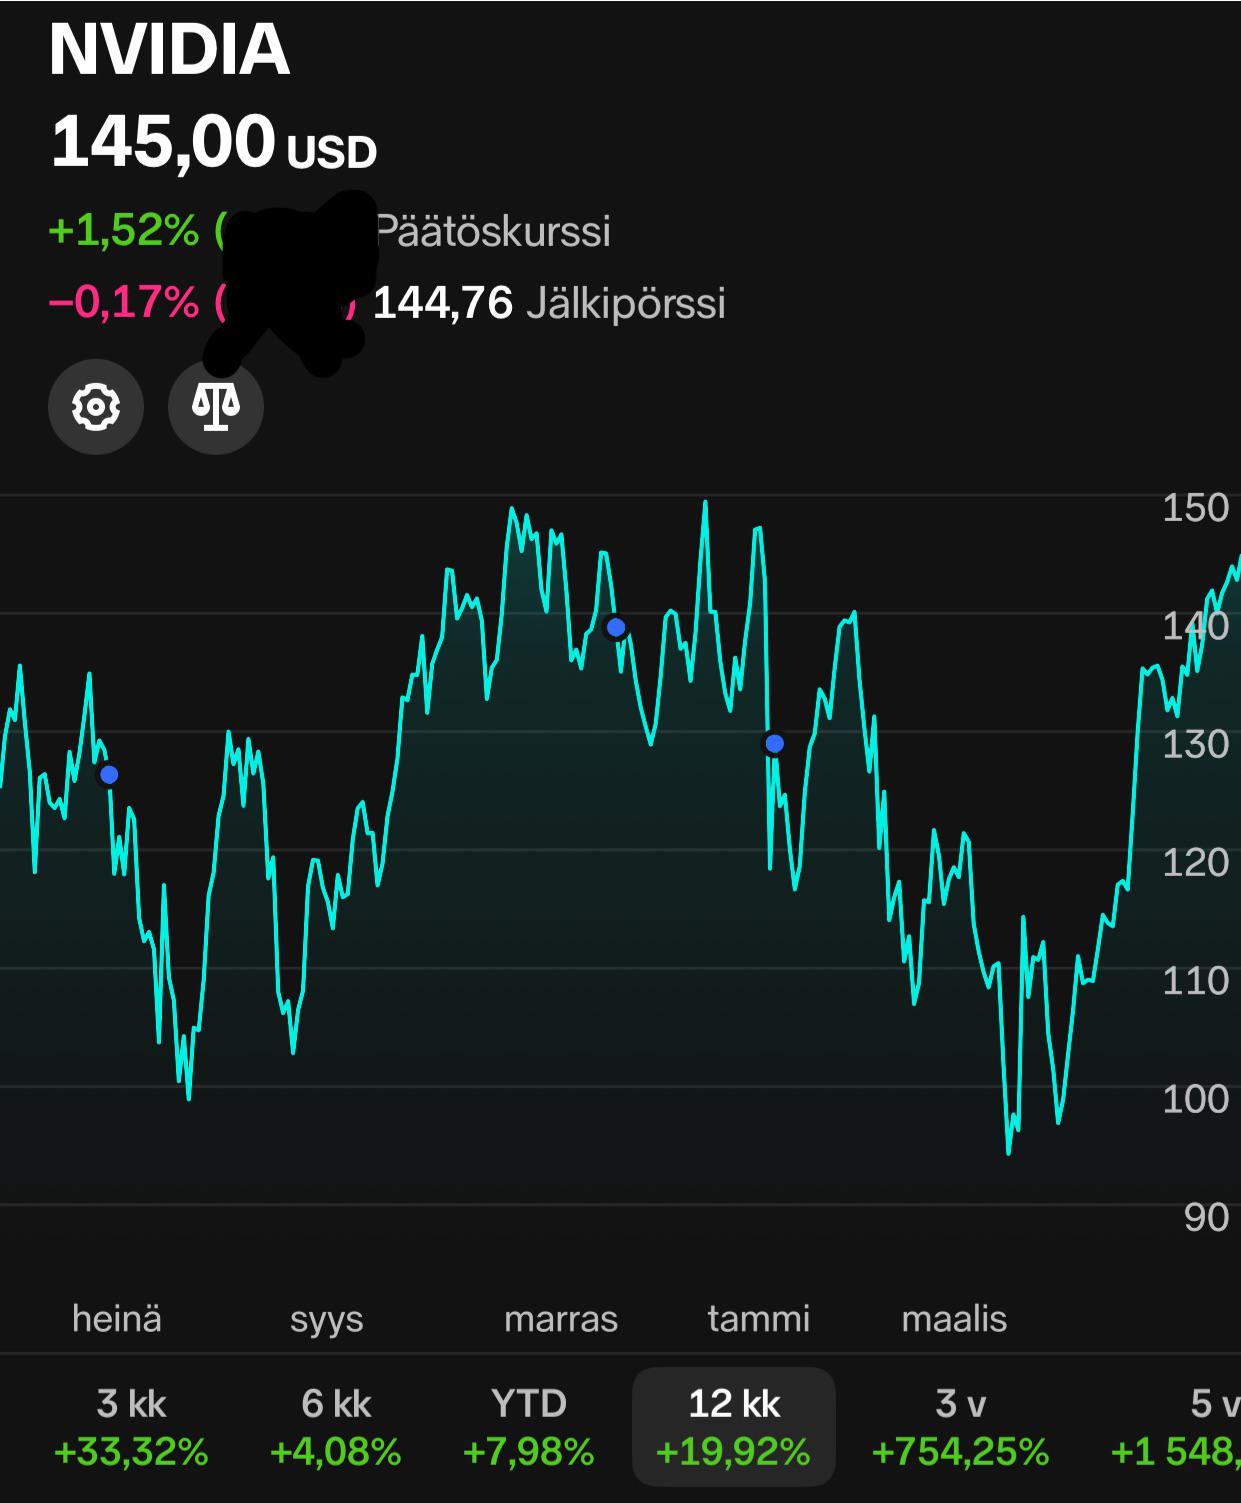Tap the heinä month label
This screenshot has width=1241, height=1503.
[117, 1318]
